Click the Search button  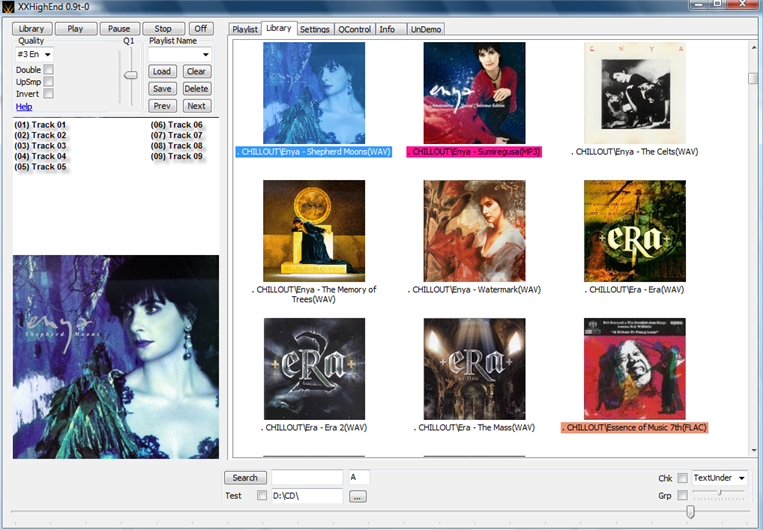click(245, 478)
